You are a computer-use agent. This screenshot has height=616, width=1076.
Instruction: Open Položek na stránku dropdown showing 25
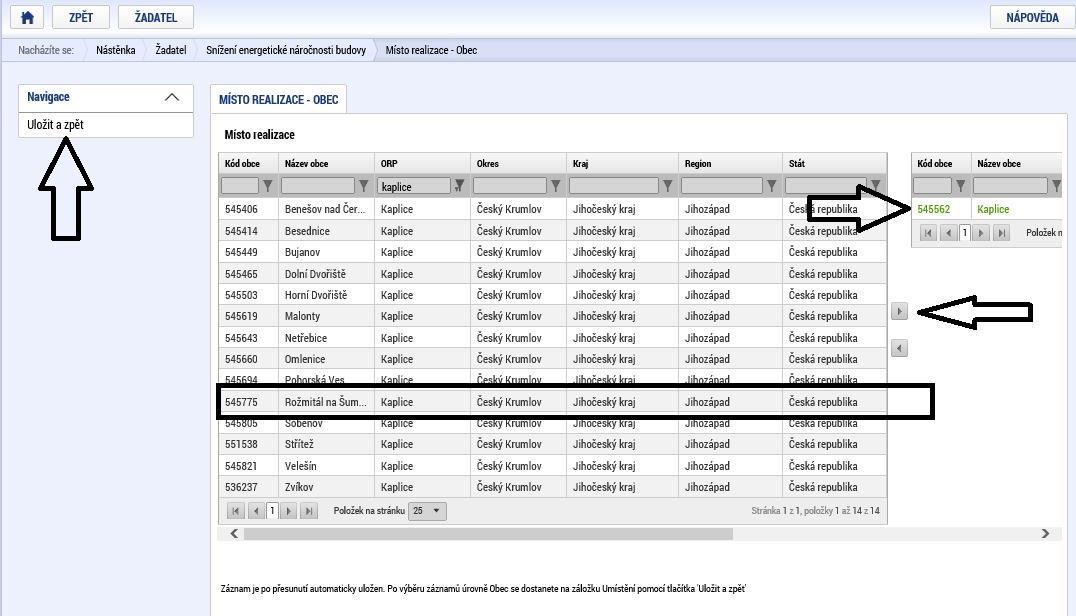pyautogui.click(x=427, y=511)
